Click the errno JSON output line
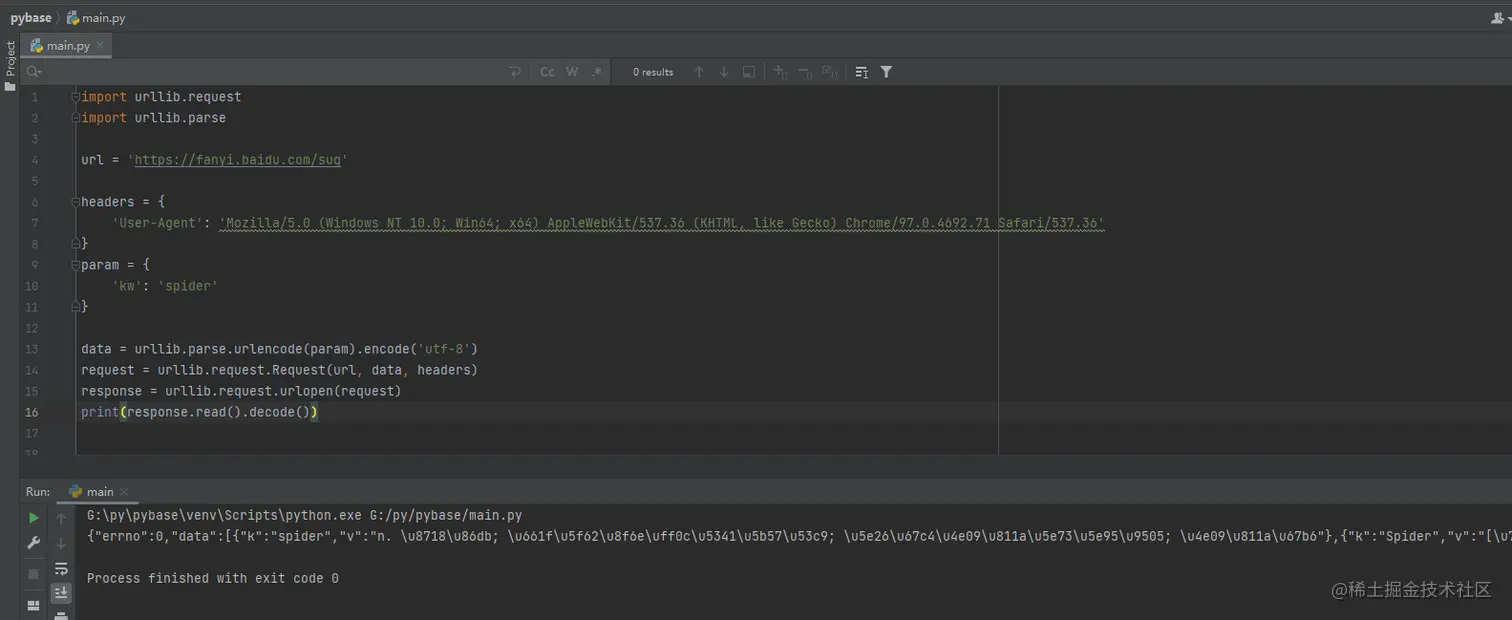This screenshot has width=1512, height=620. coord(799,537)
